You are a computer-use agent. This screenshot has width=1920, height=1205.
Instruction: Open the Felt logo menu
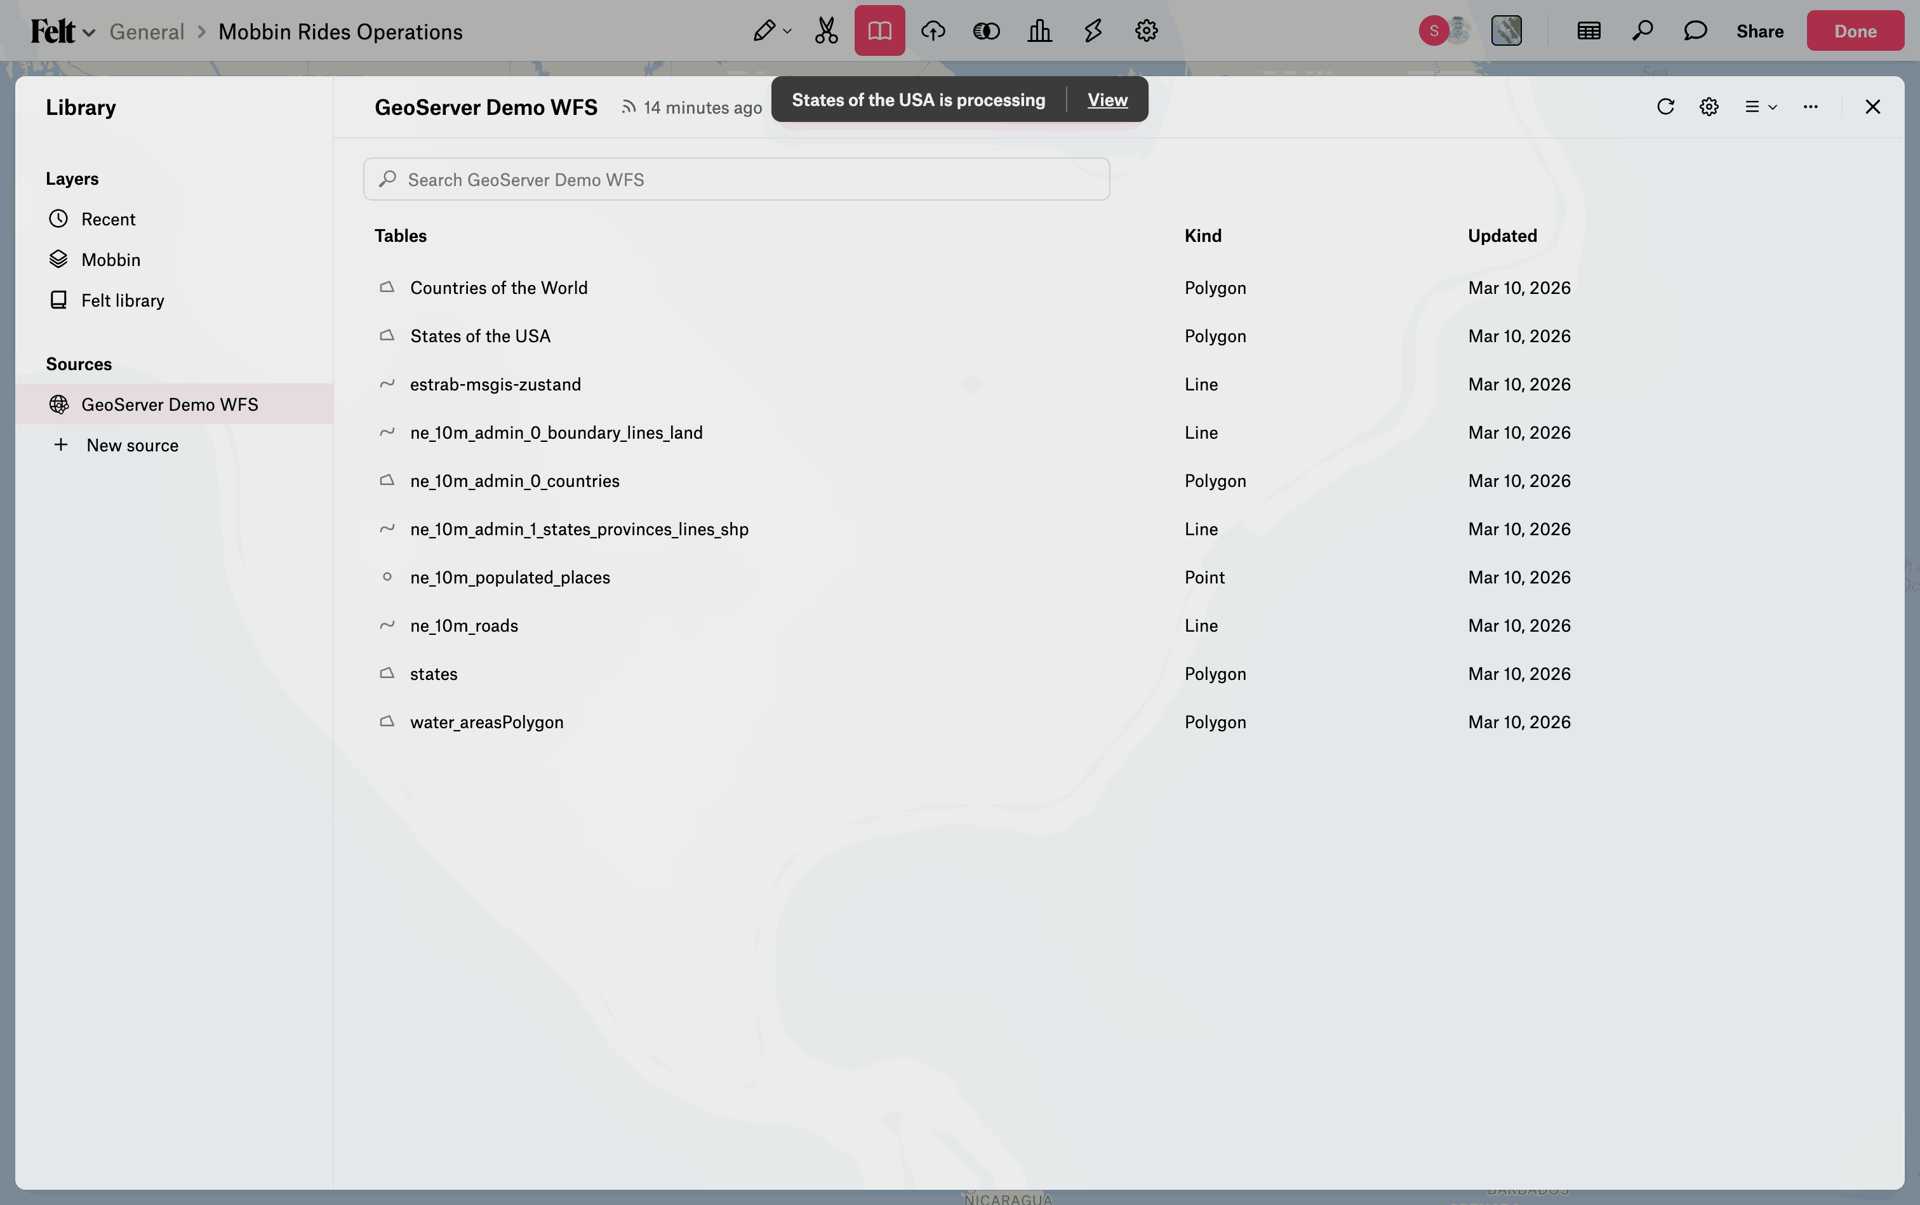tap(62, 31)
